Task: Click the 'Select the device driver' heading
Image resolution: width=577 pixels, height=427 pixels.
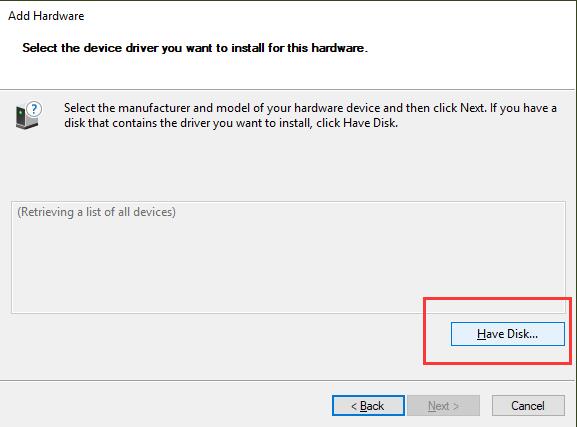Action: tap(195, 48)
